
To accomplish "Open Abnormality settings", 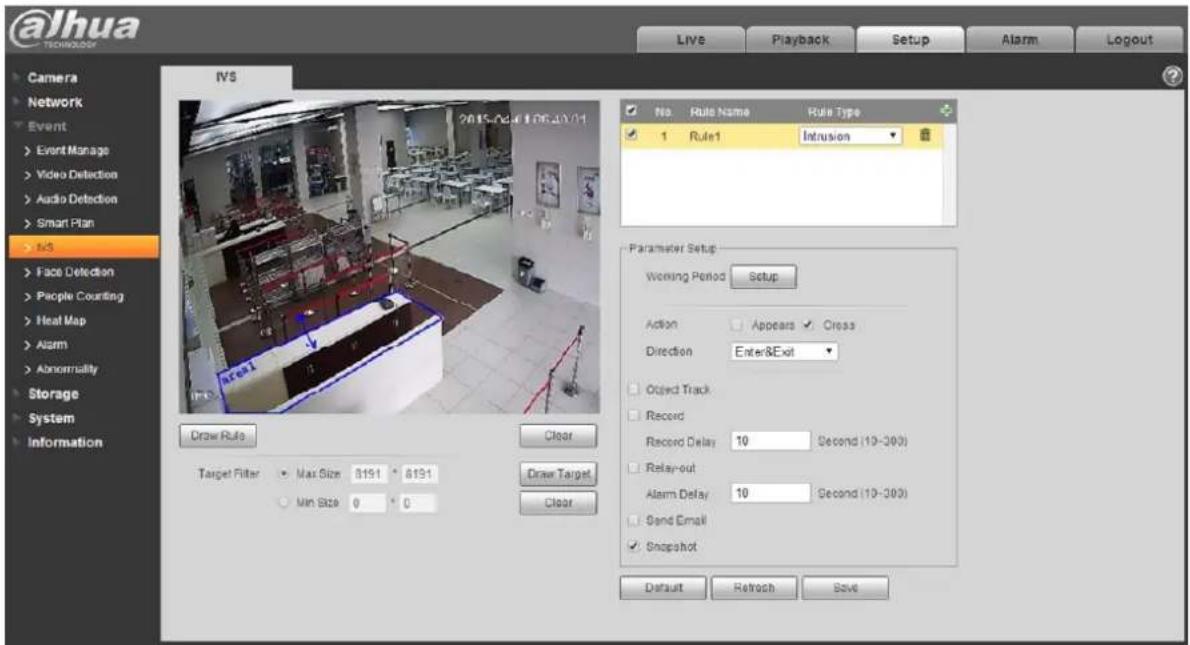I will pyautogui.click(x=67, y=369).
